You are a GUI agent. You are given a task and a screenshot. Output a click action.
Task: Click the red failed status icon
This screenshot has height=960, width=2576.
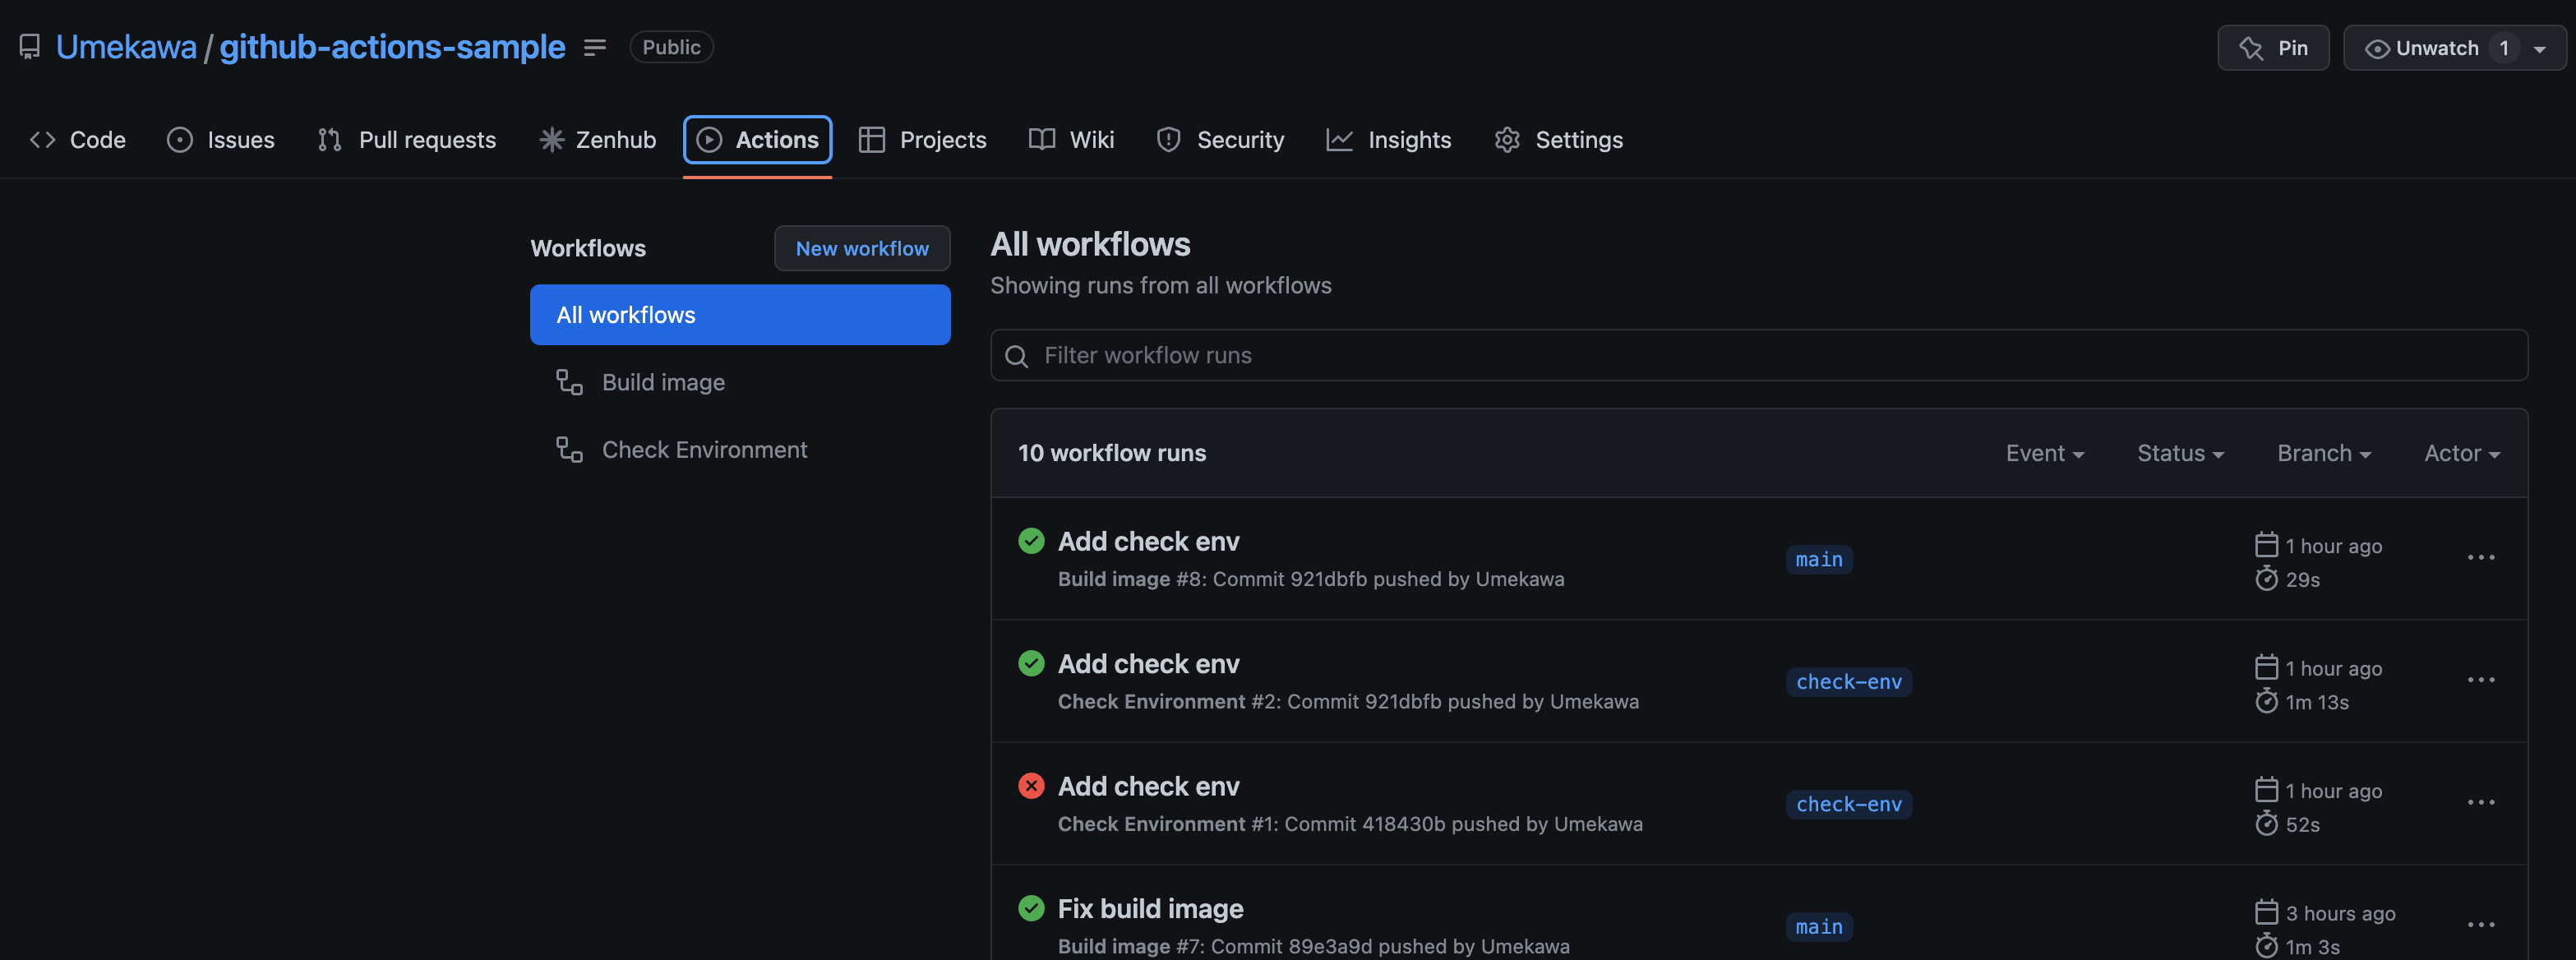click(1031, 786)
